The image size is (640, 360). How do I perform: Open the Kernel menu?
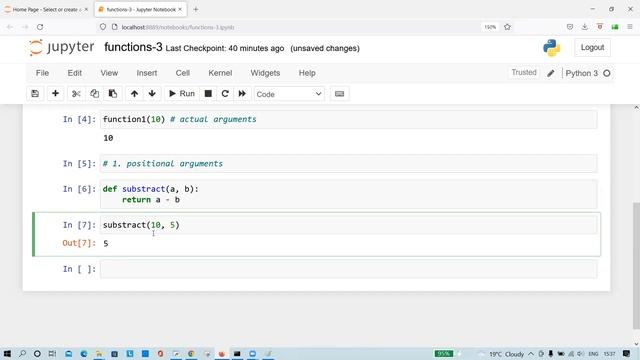[220, 73]
